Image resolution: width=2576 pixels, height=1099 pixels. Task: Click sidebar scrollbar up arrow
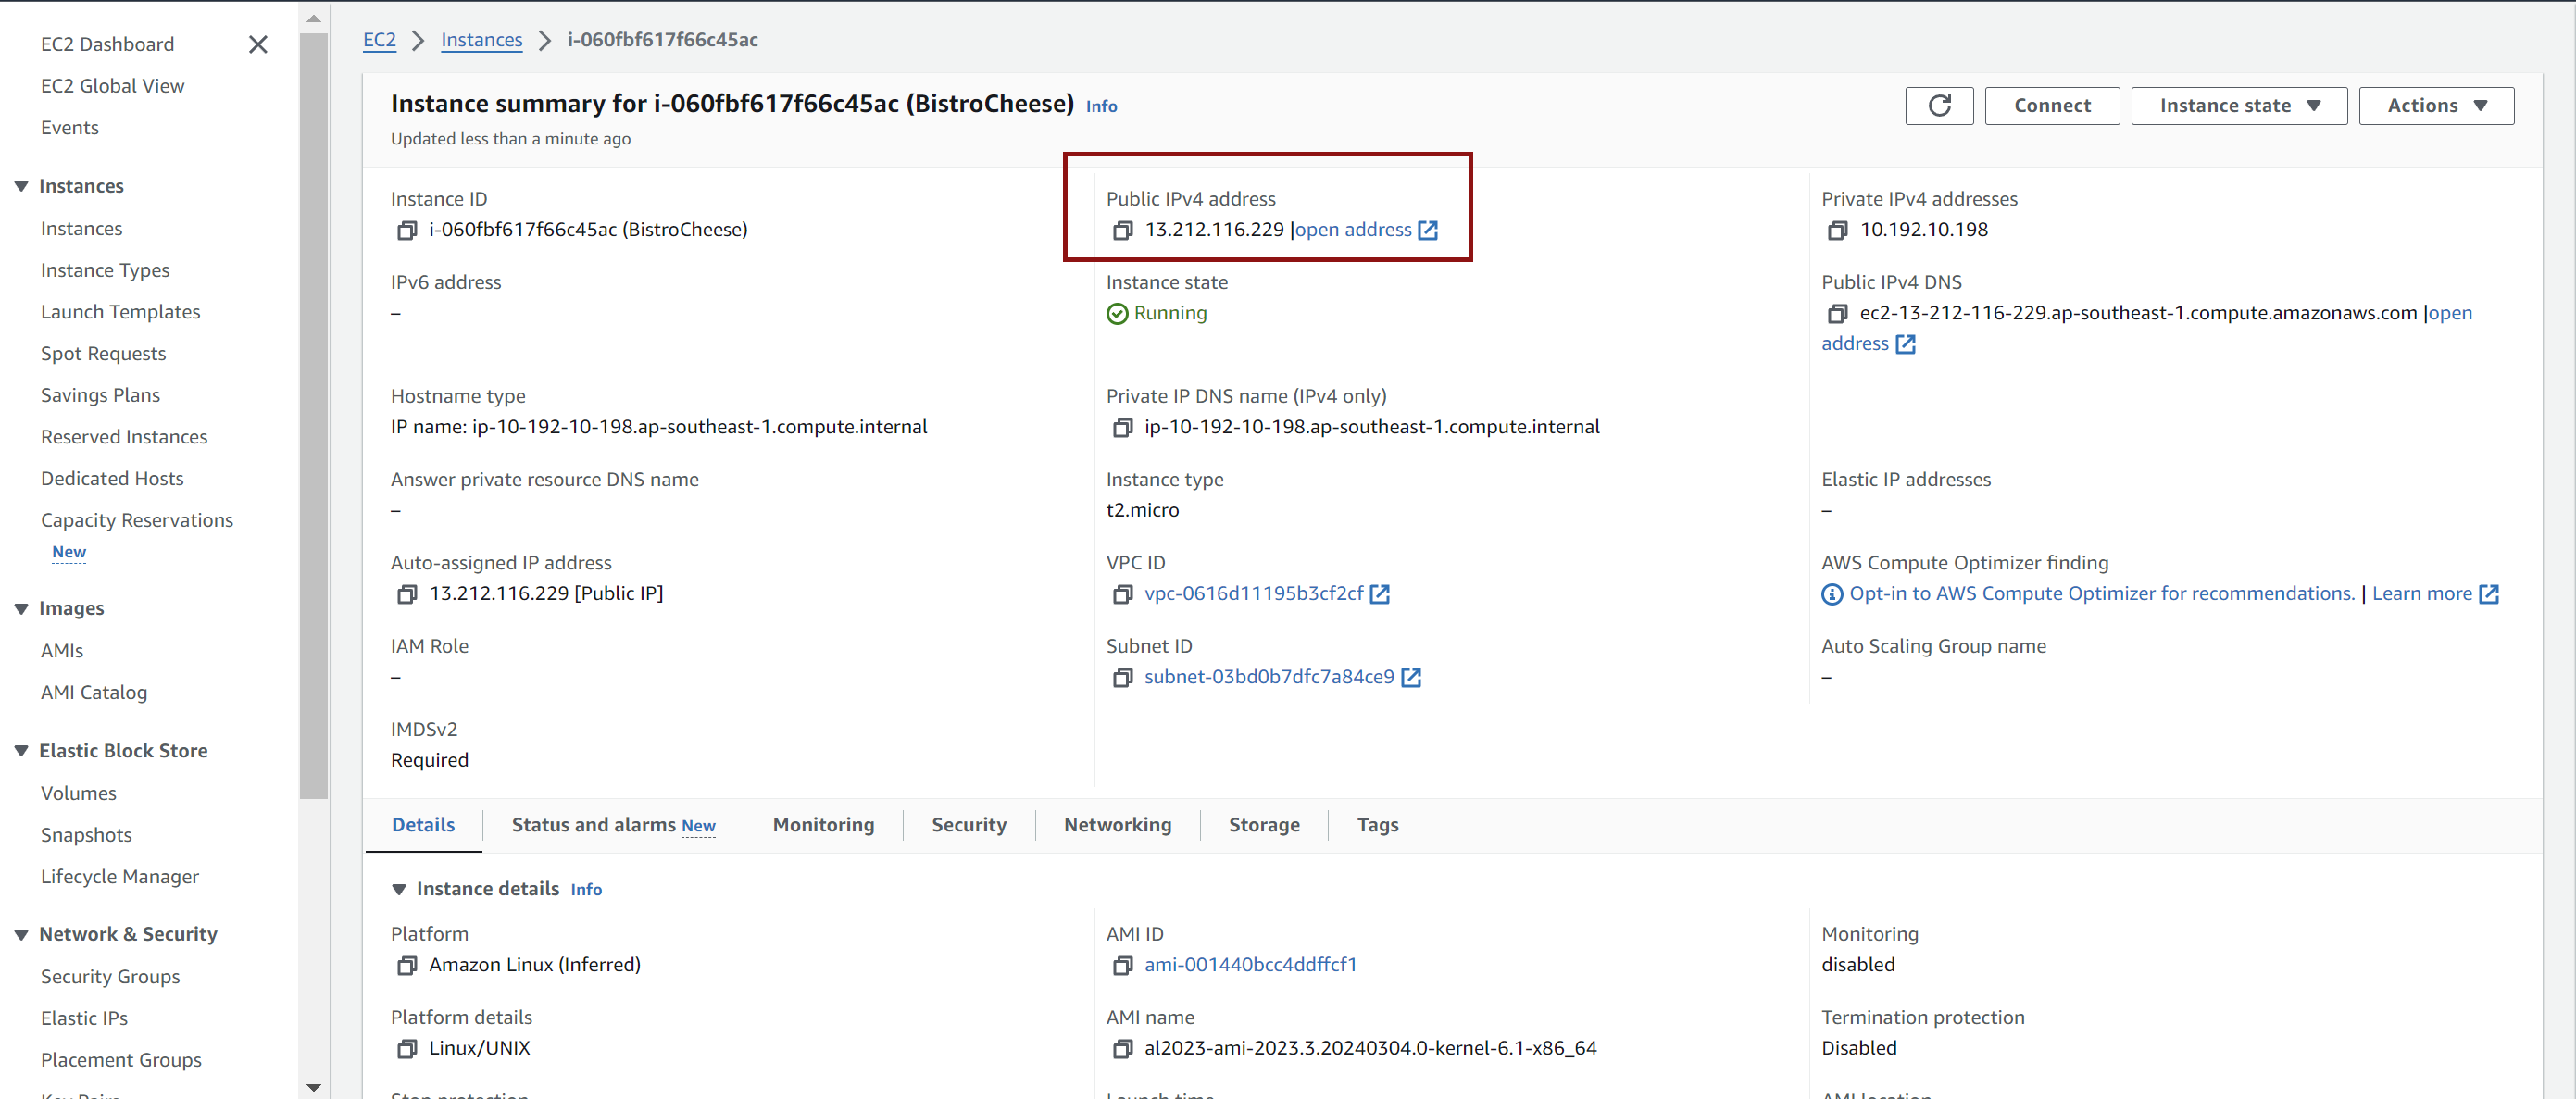pos(314,18)
